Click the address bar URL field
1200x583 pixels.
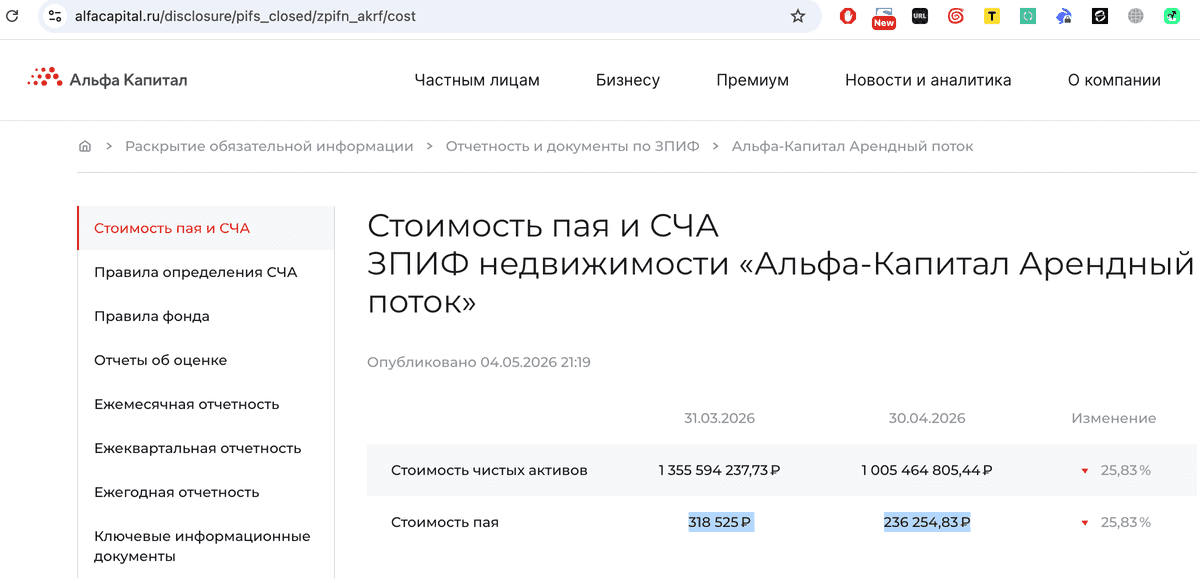pyautogui.click(x=430, y=16)
